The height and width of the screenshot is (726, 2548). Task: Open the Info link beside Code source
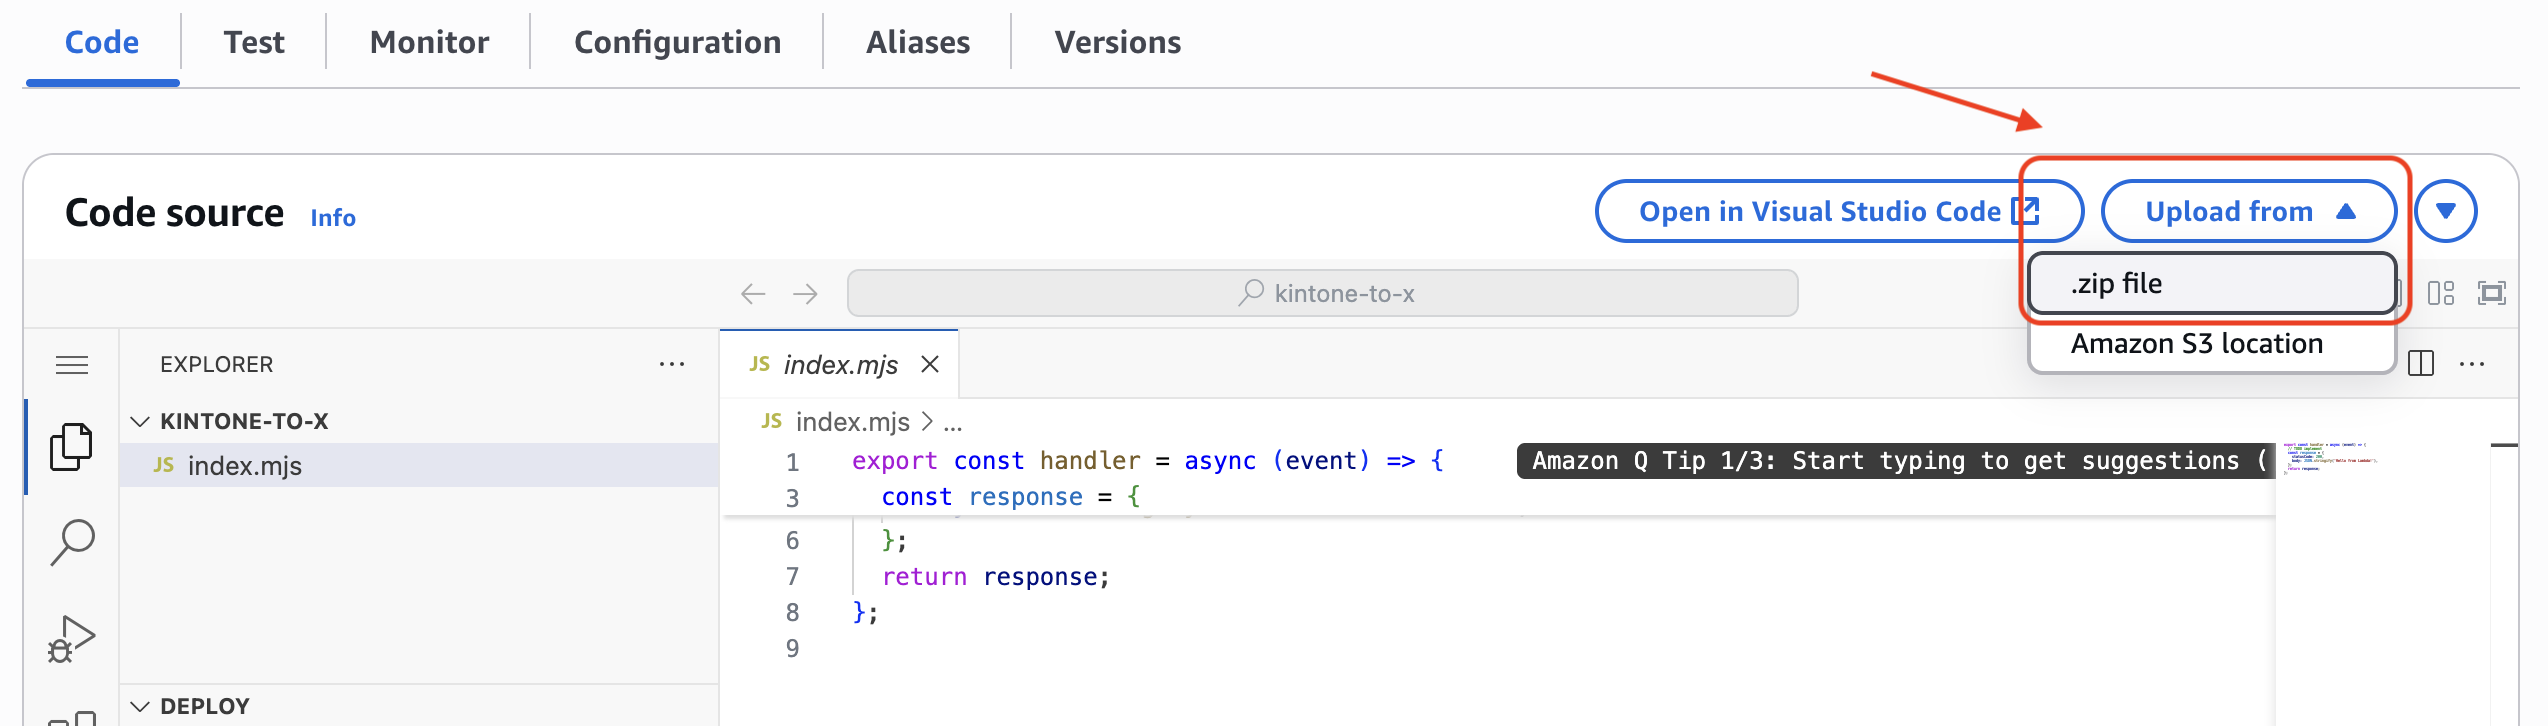332,217
